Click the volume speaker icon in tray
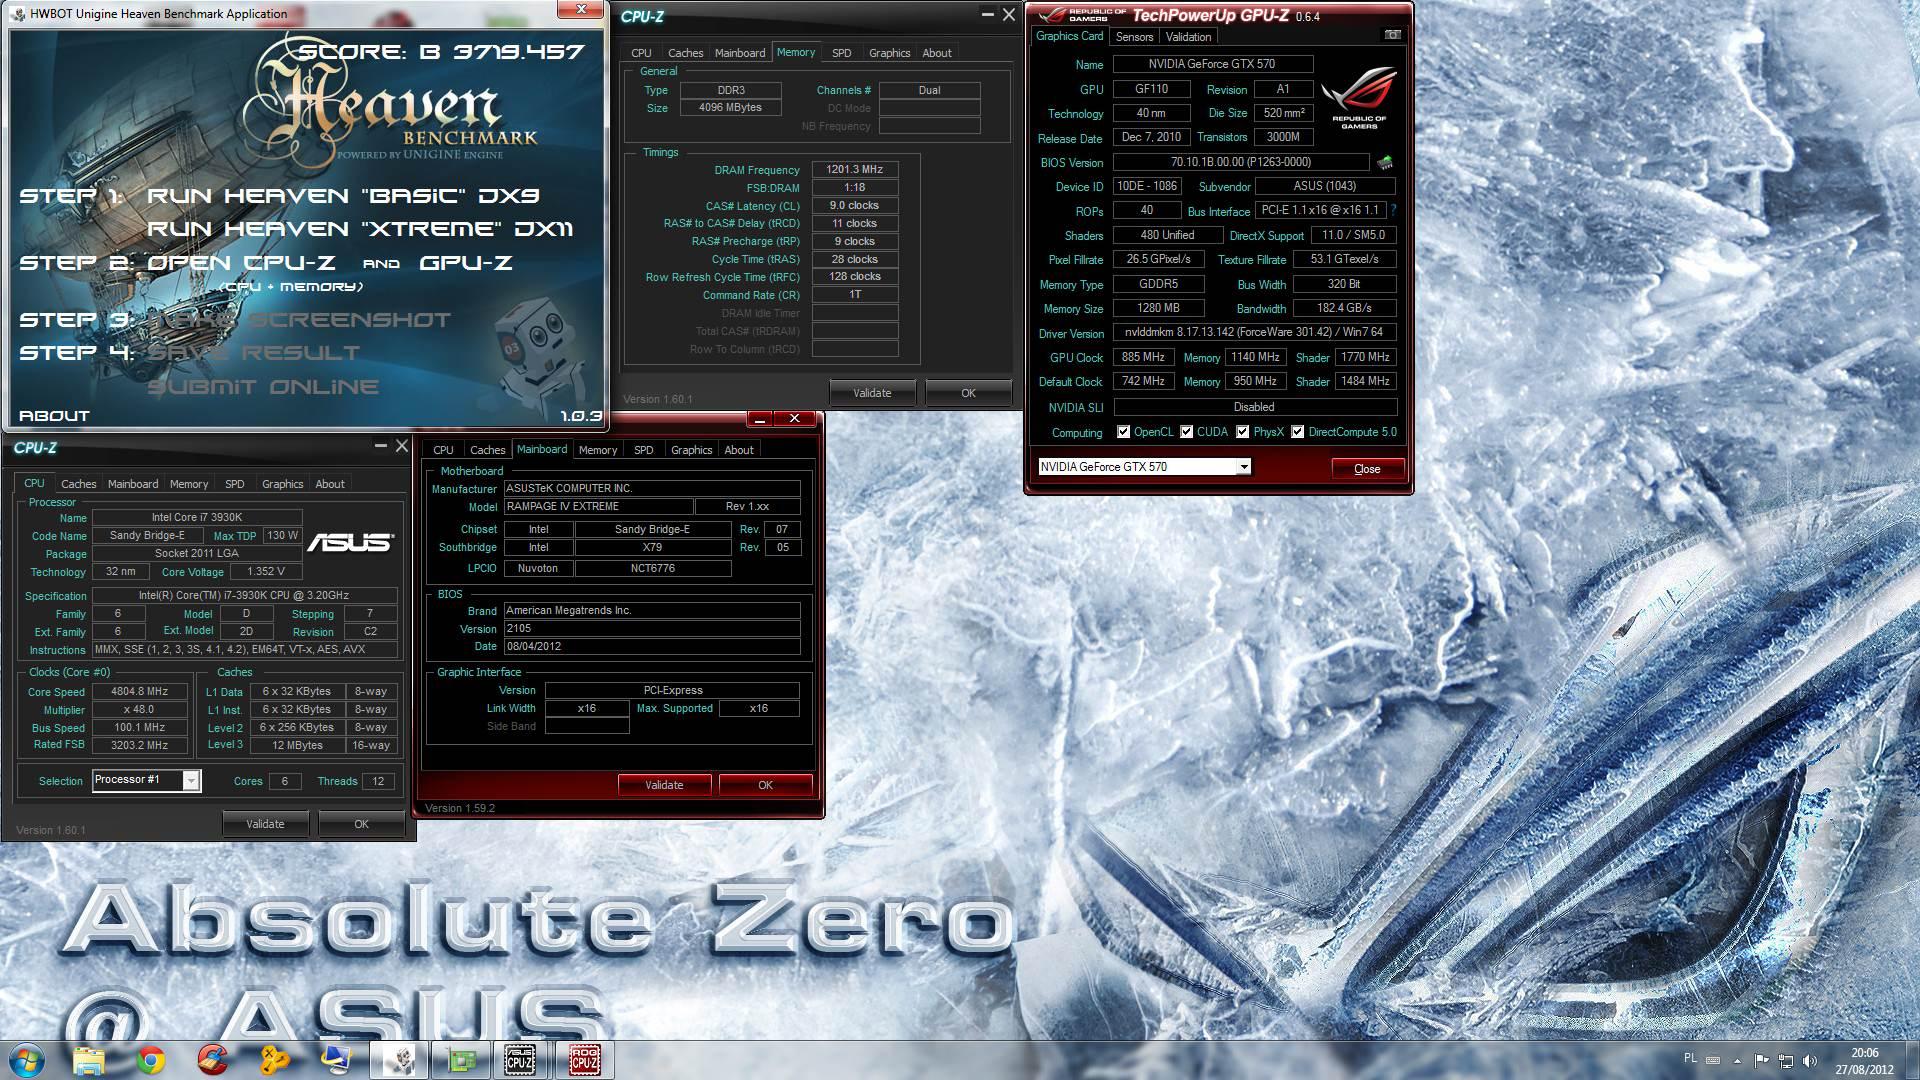This screenshot has height=1080, width=1920. pyautogui.click(x=1809, y=1060)
